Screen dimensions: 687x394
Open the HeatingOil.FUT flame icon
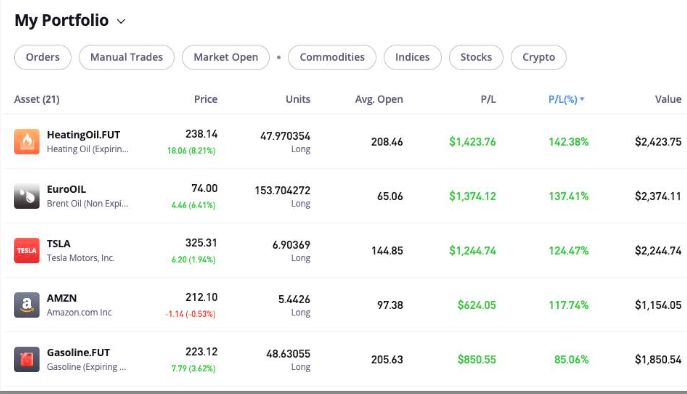click(27, 142)
